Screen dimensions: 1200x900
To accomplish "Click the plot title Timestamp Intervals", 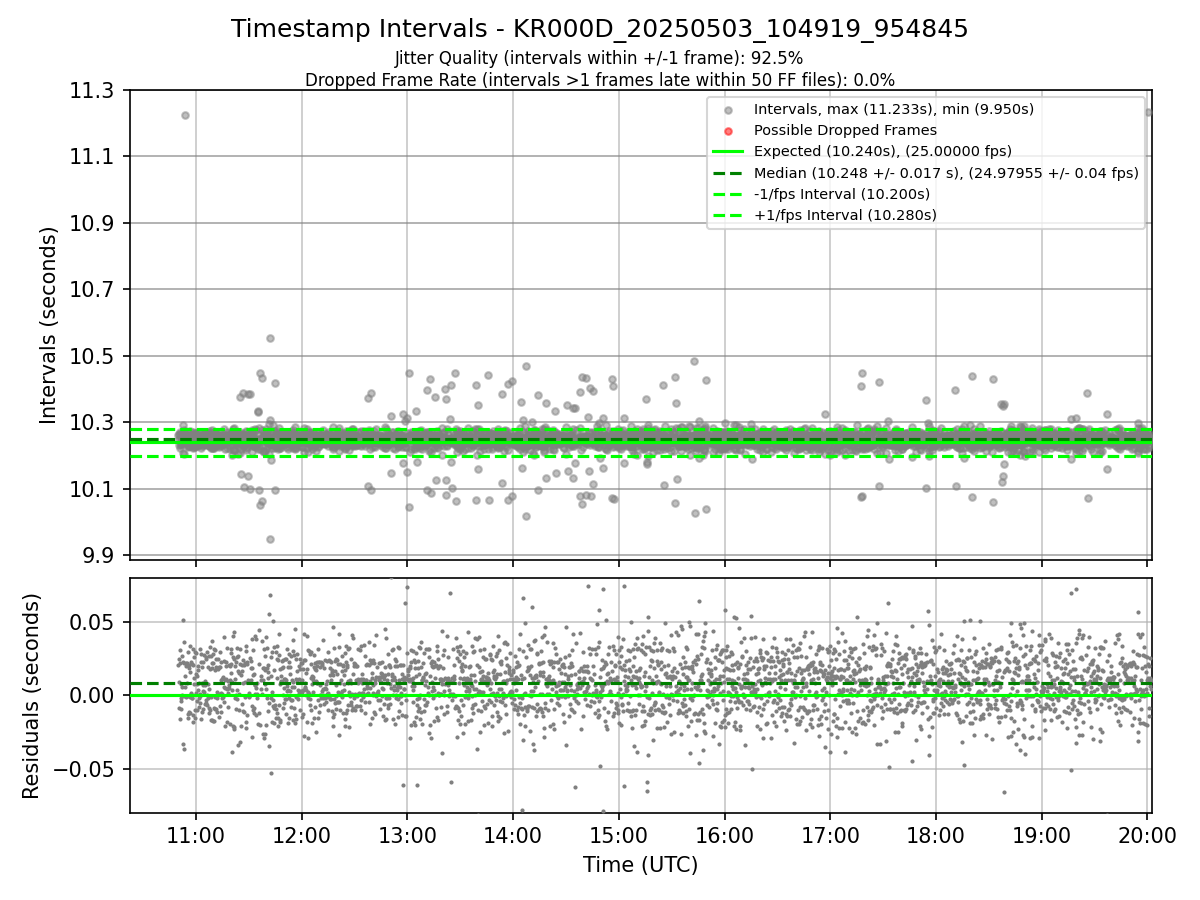I will [600, 29].
